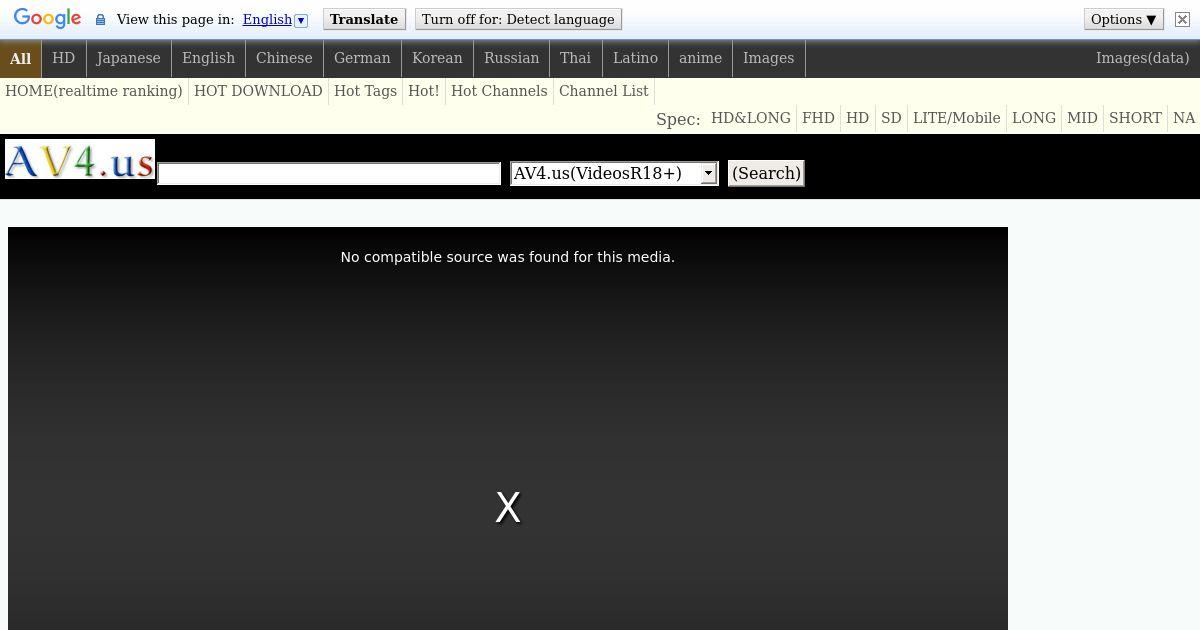Screen dimensions: 1200x630
Task: Switch to the German tab
Action: coord(362,58)
